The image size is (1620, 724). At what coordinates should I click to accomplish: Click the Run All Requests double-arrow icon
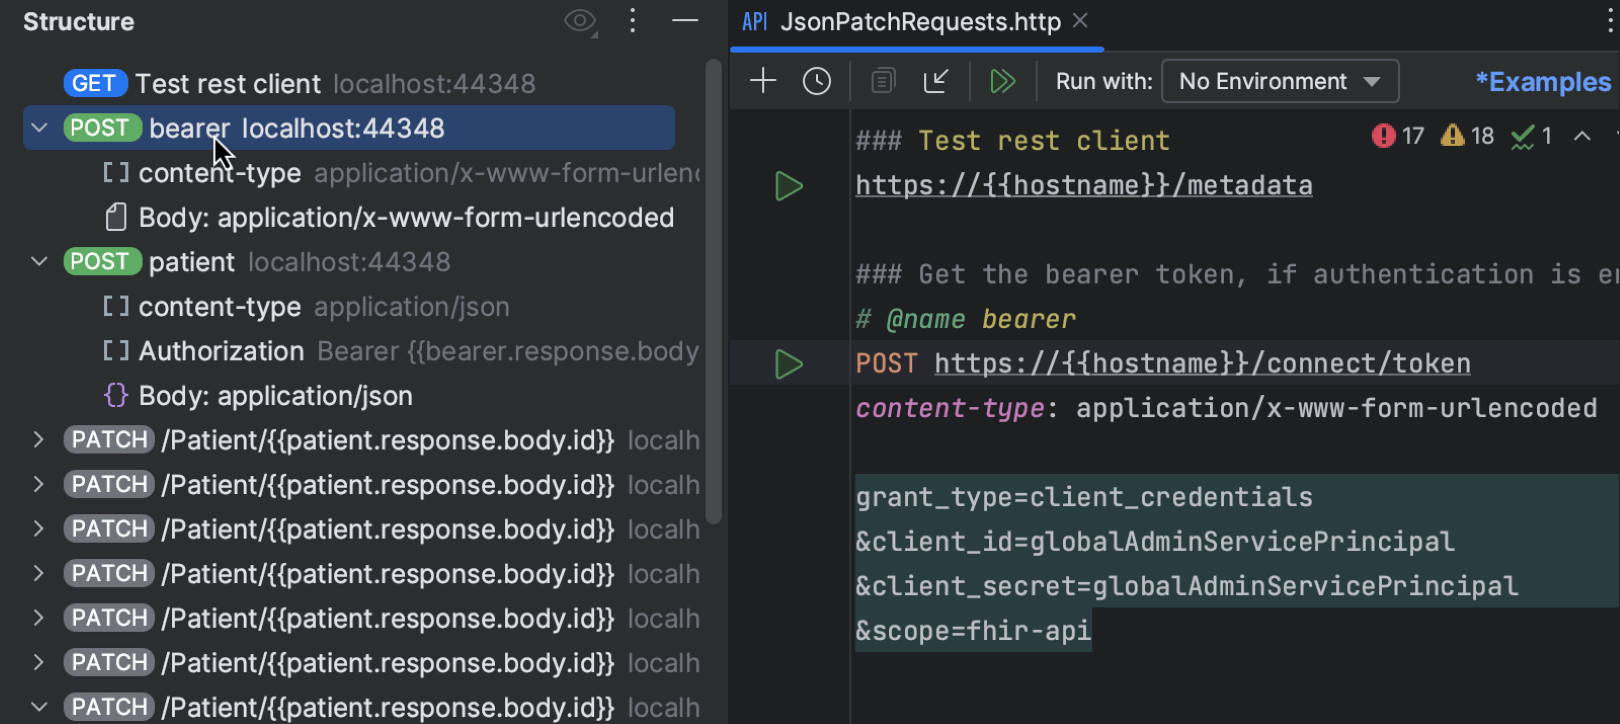click(1002, 81)
